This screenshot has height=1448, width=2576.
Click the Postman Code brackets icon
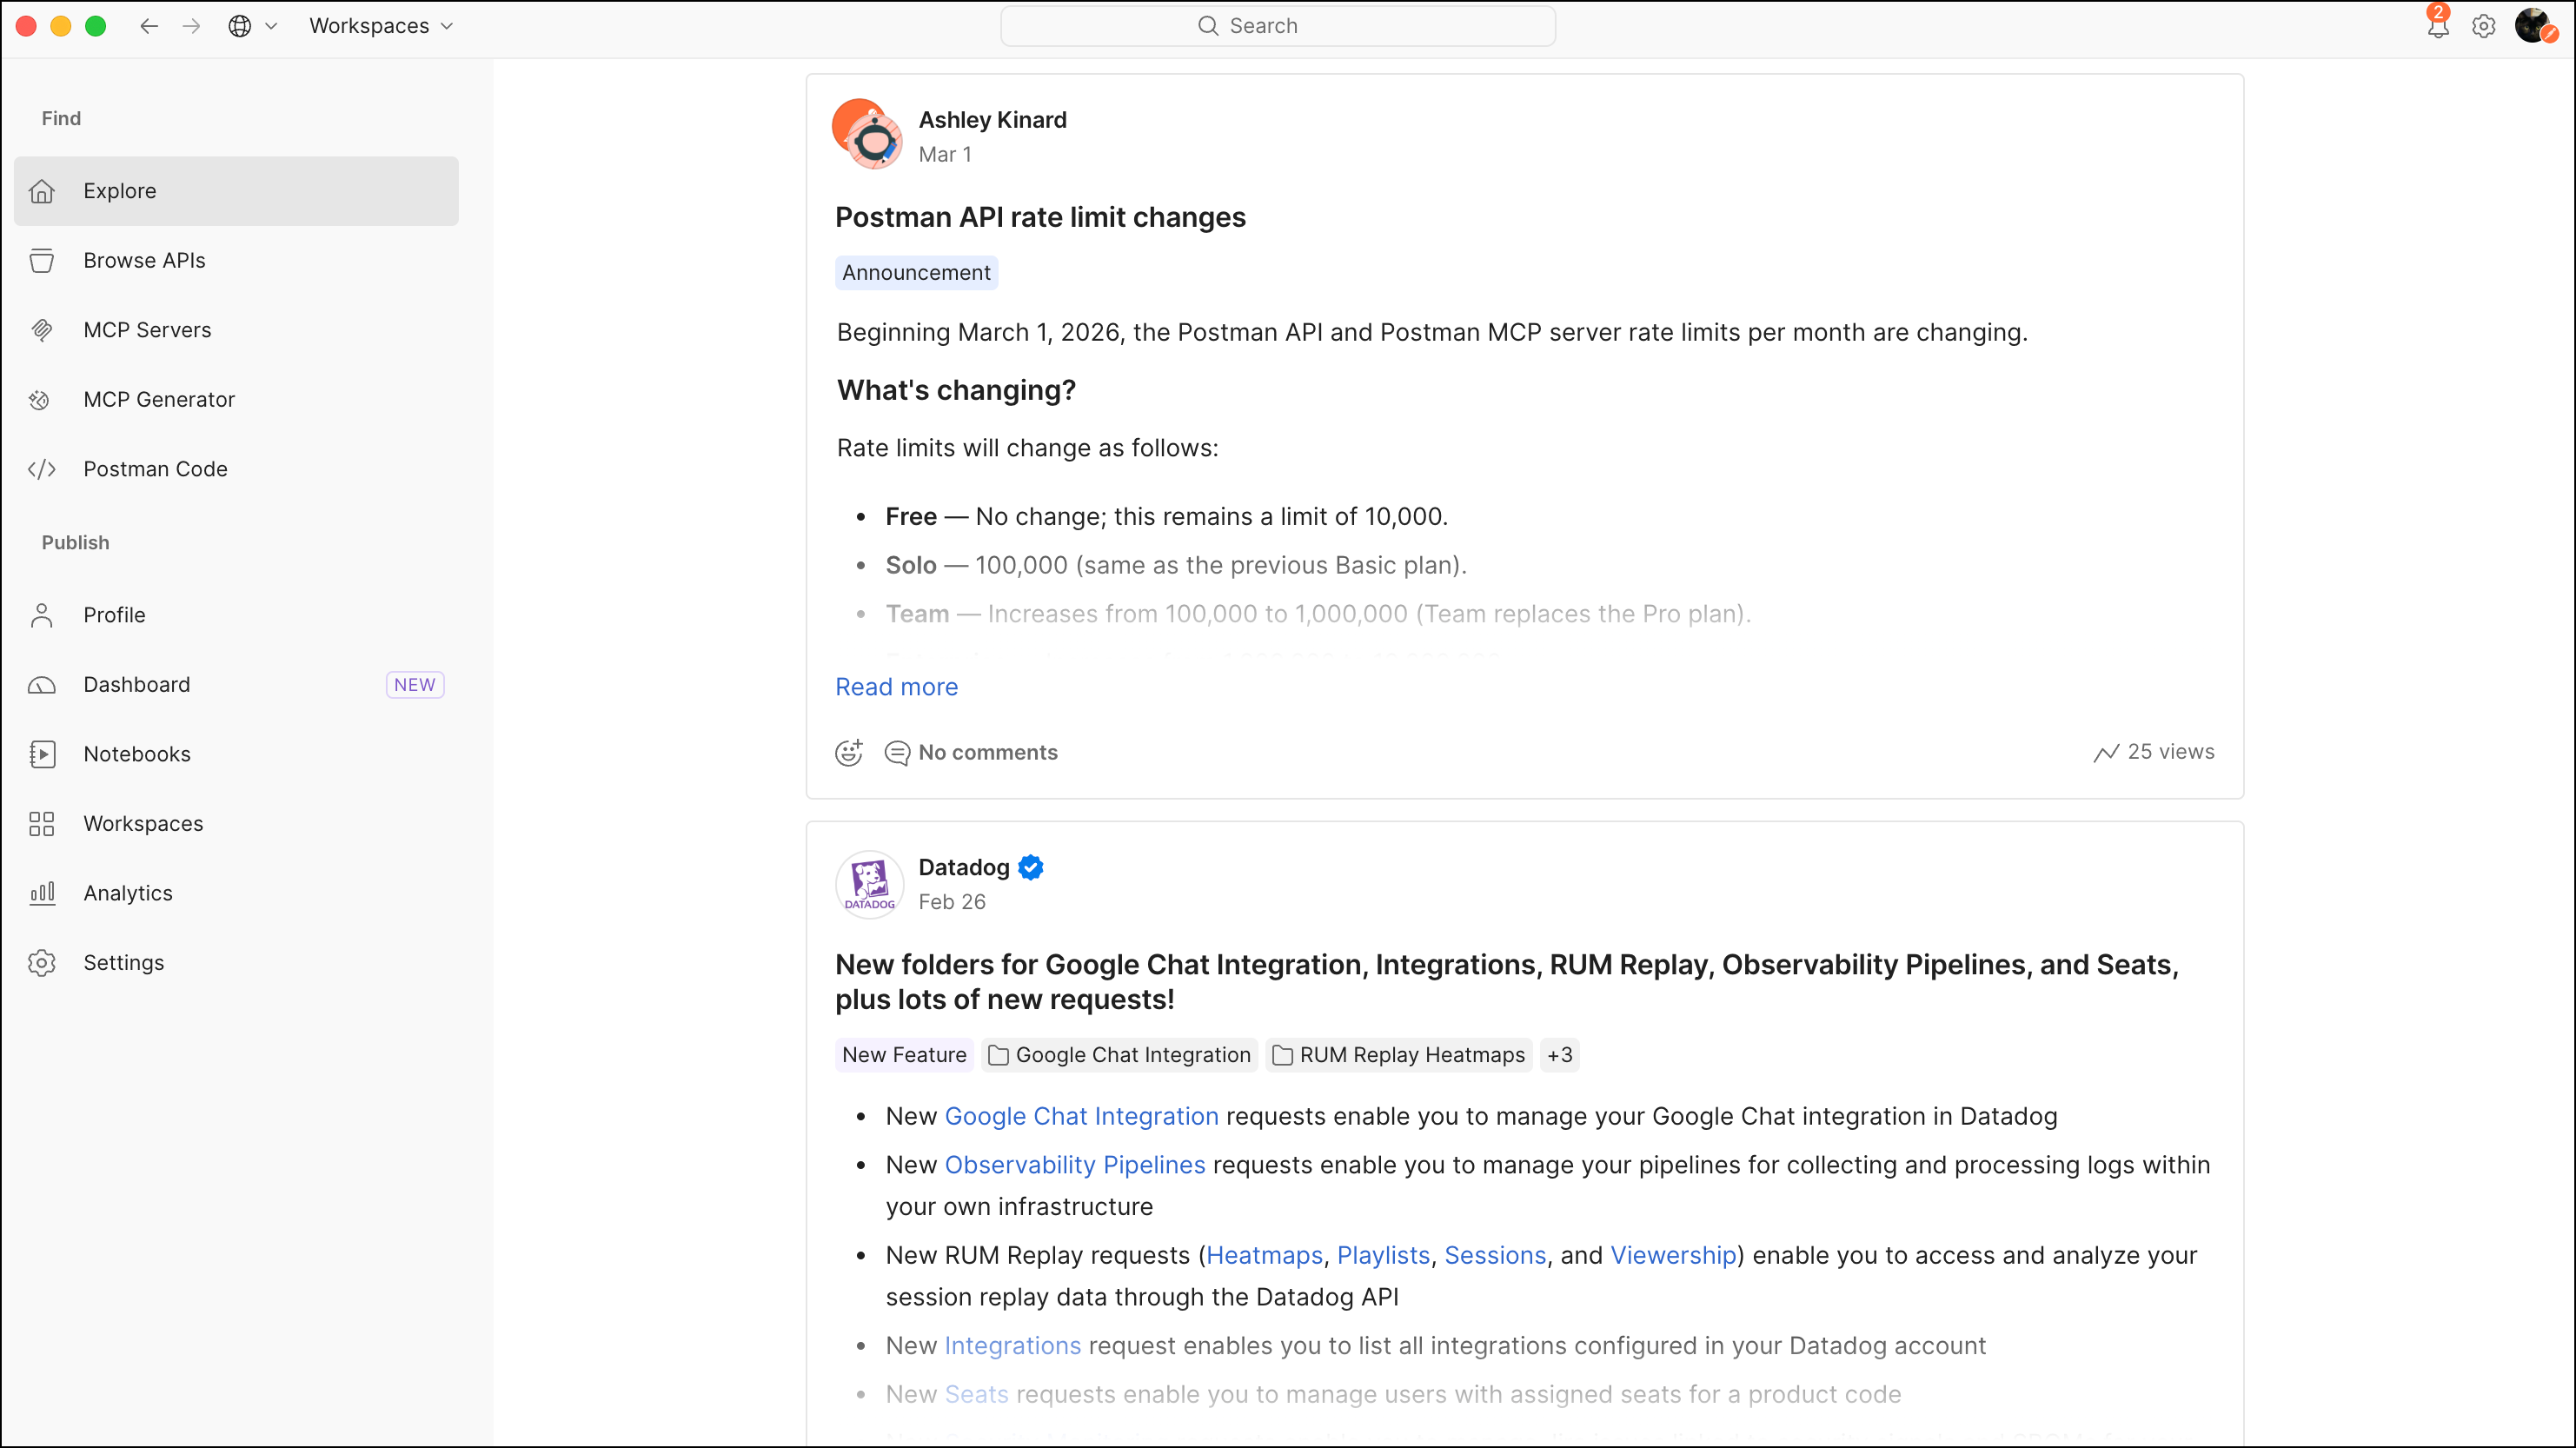[42, 469]
